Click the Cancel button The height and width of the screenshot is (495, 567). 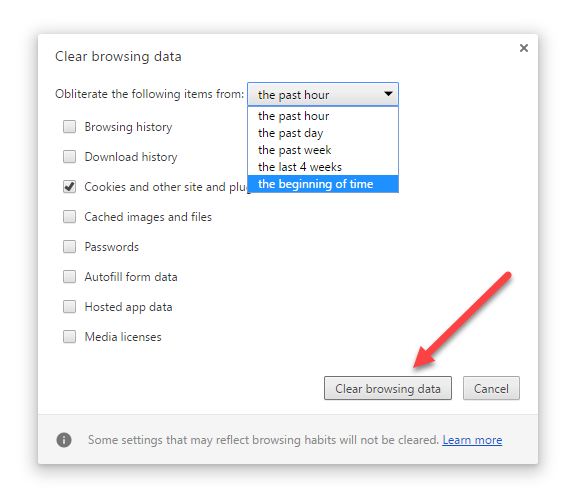pos(491,388)
